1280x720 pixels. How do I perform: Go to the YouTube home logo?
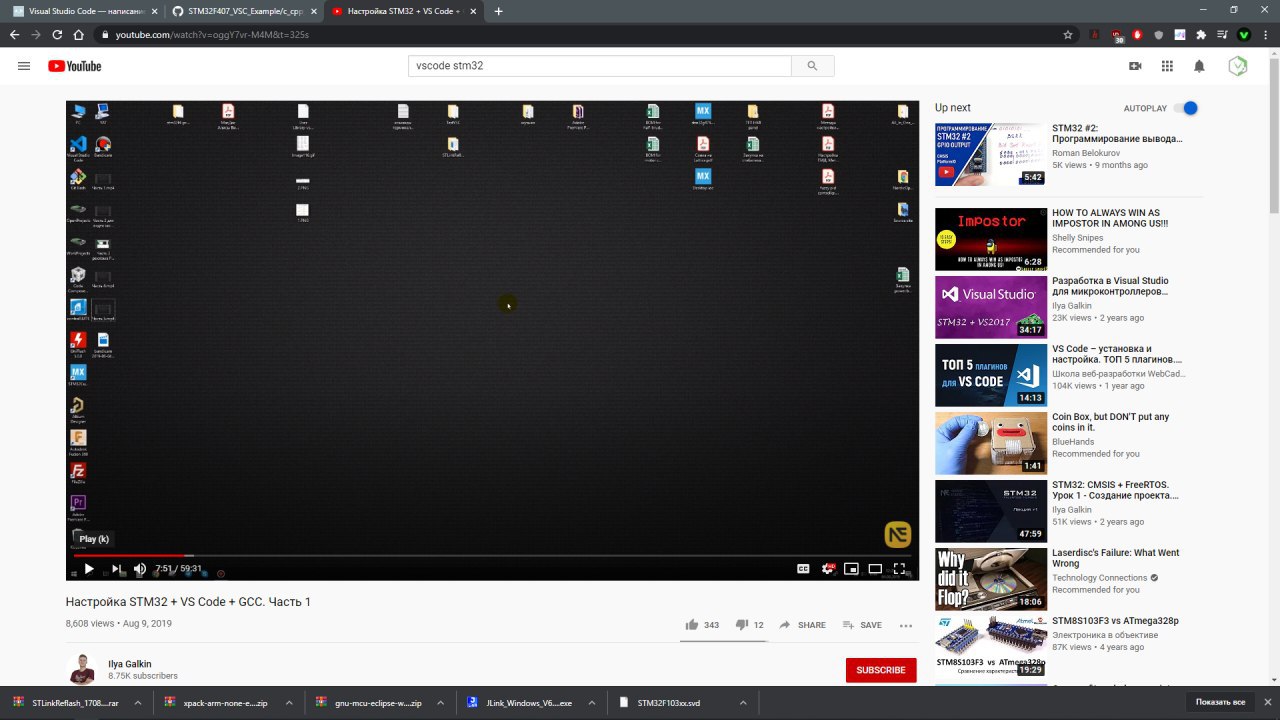[74, 66]
